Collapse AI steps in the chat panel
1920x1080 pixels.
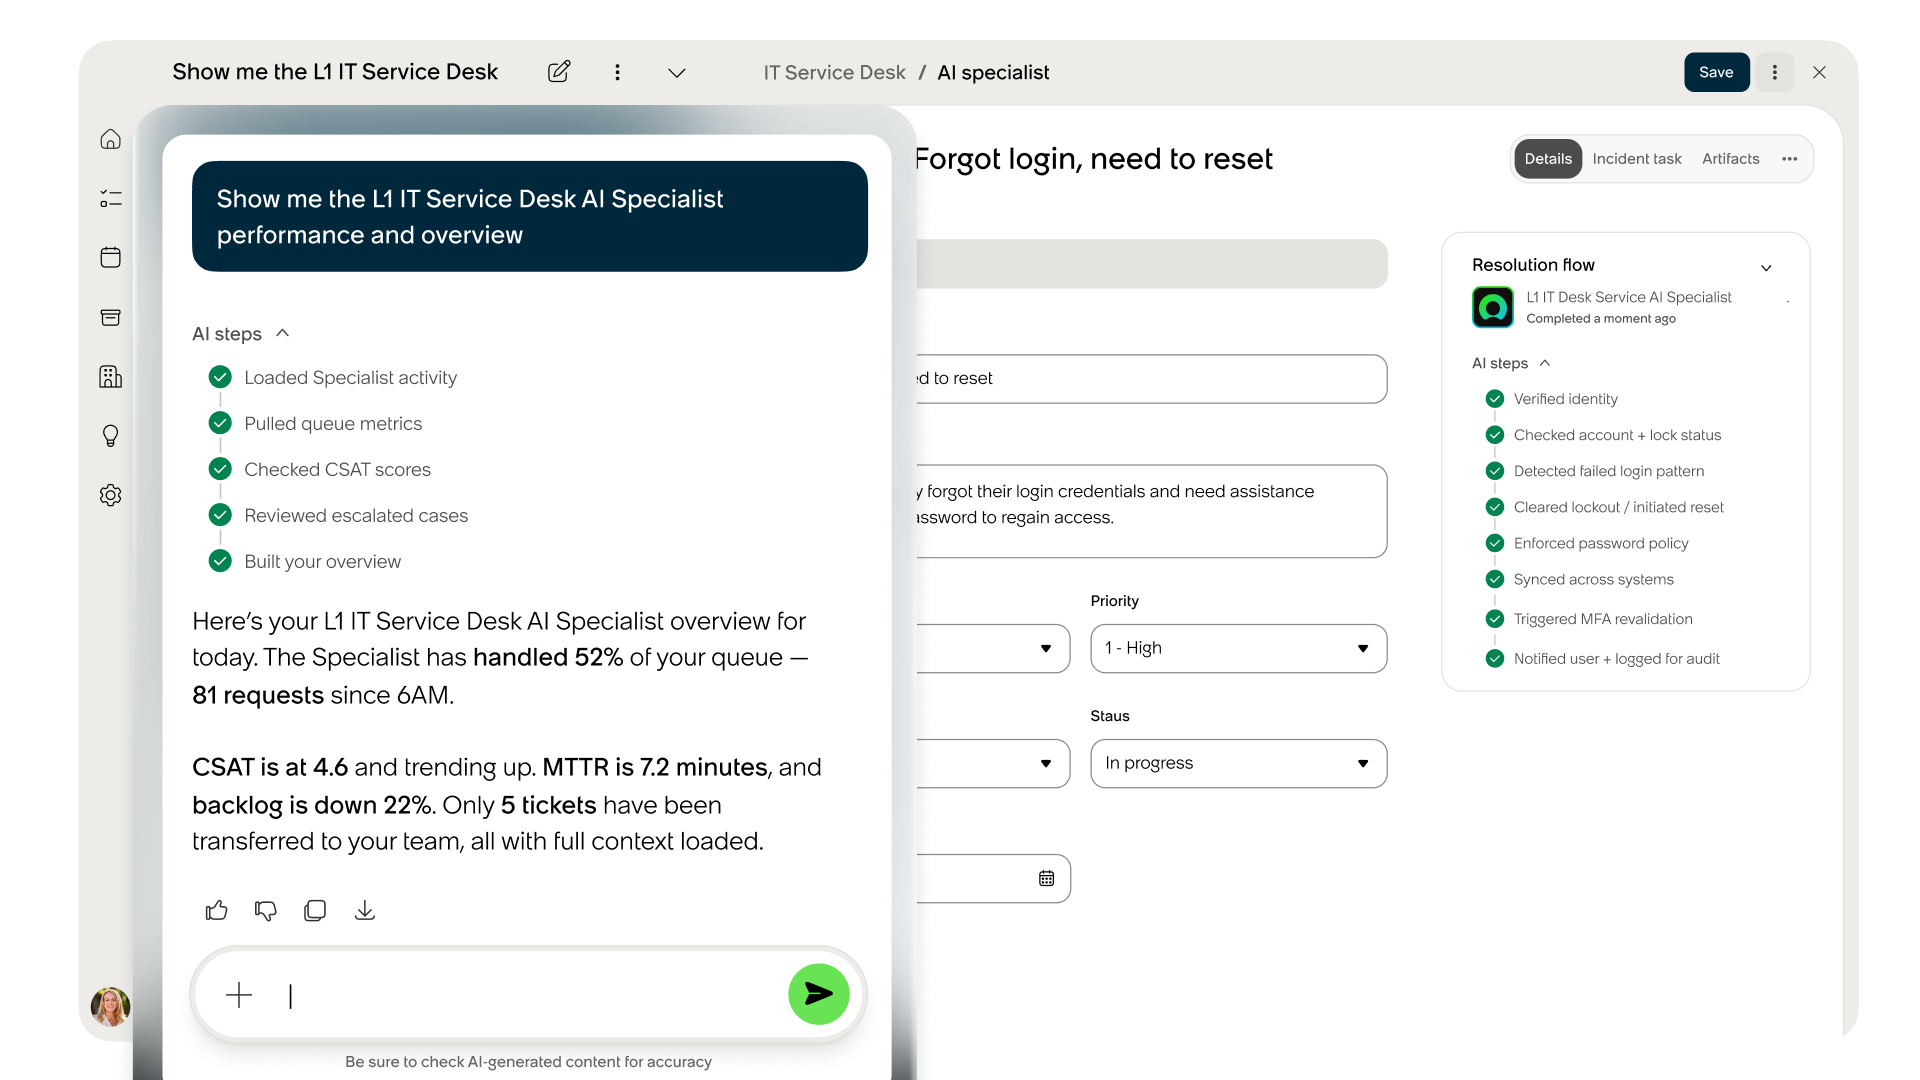pyautogui.click(x=241, y=334)
